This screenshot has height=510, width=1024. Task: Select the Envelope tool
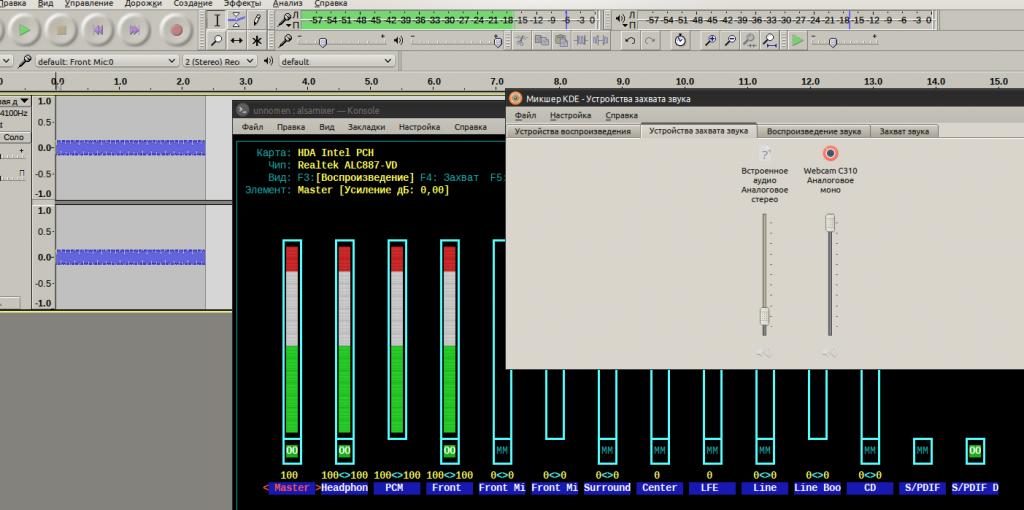237,20
